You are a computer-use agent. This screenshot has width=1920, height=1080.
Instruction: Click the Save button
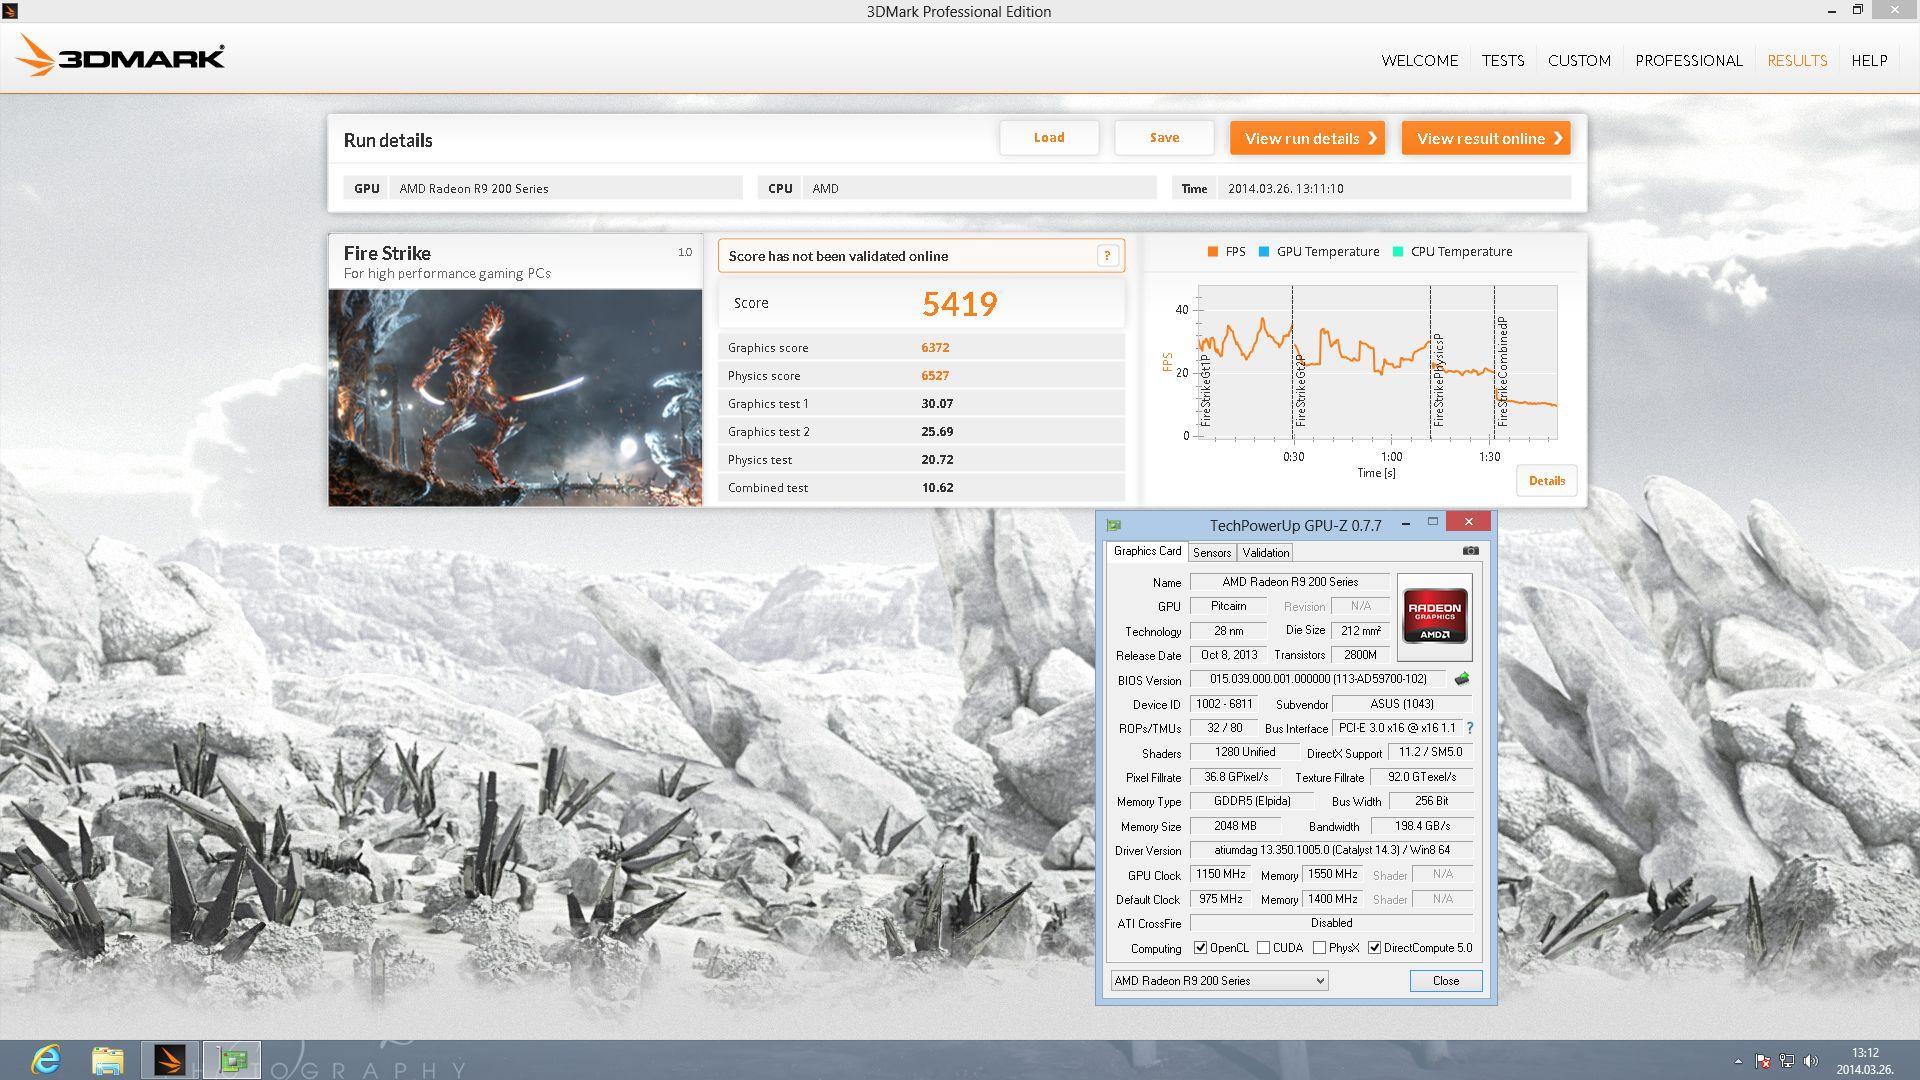[1164, 138]
